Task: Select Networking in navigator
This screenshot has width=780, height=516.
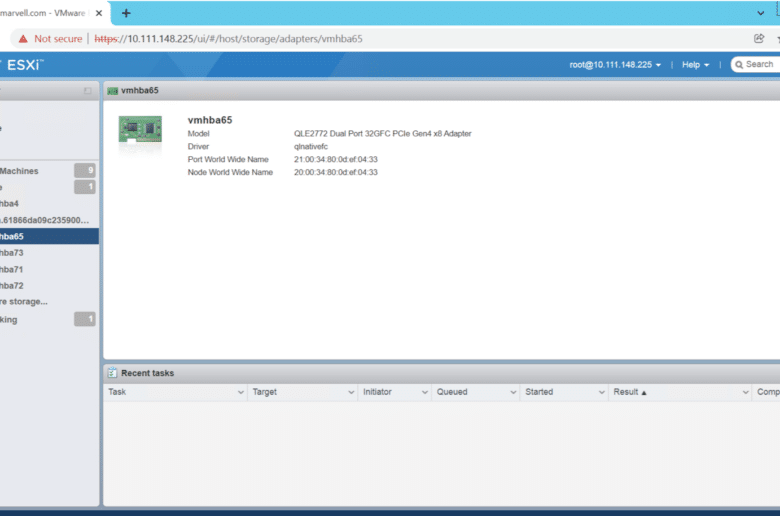Action: pos(8,319)
